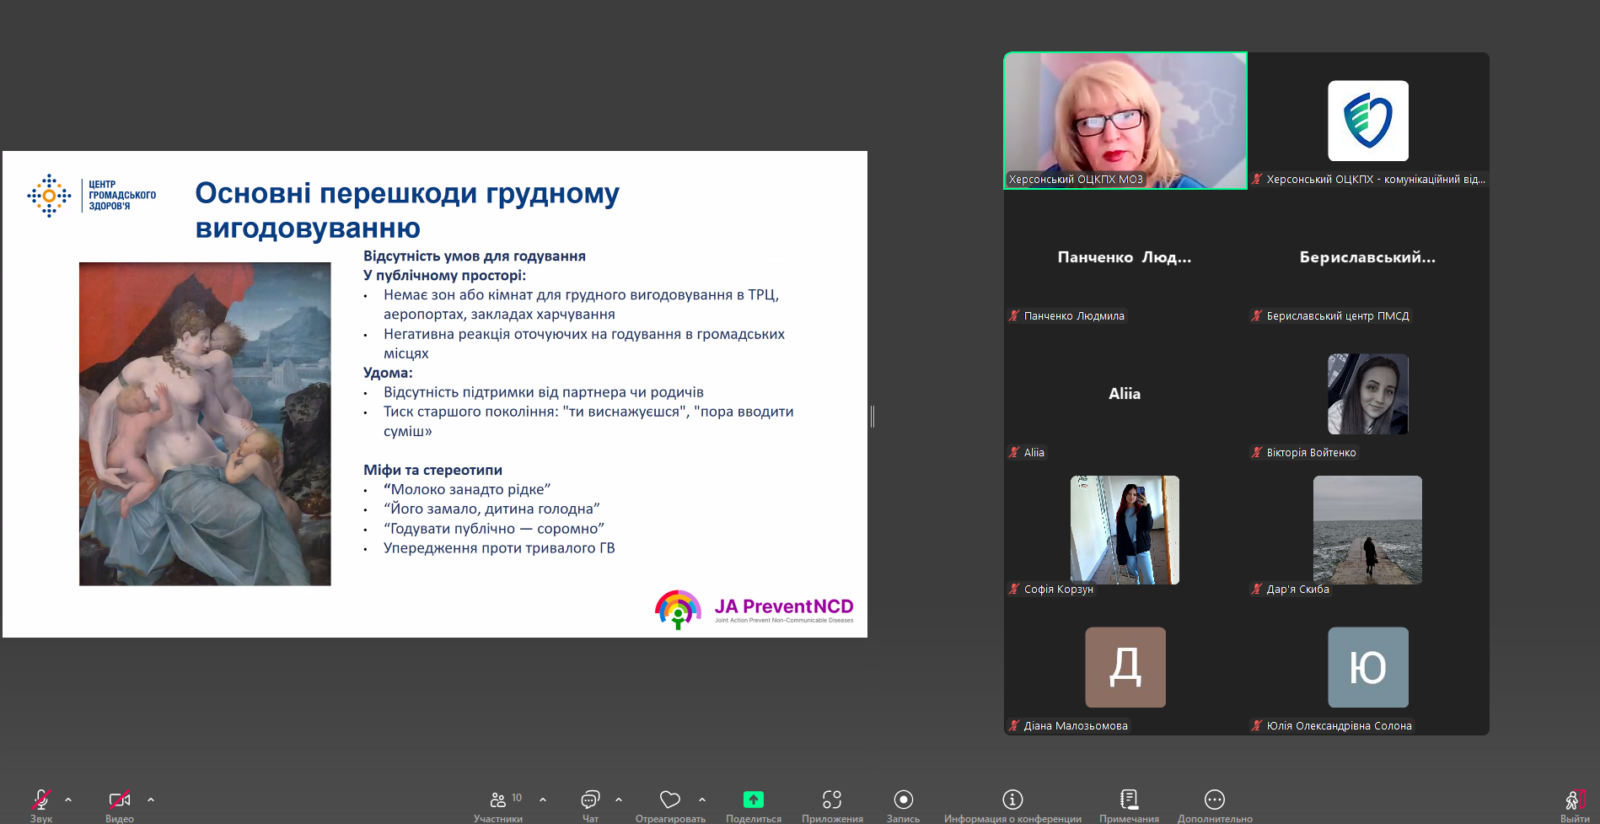Open the Приложения apps icon

[x=832, y=800]
